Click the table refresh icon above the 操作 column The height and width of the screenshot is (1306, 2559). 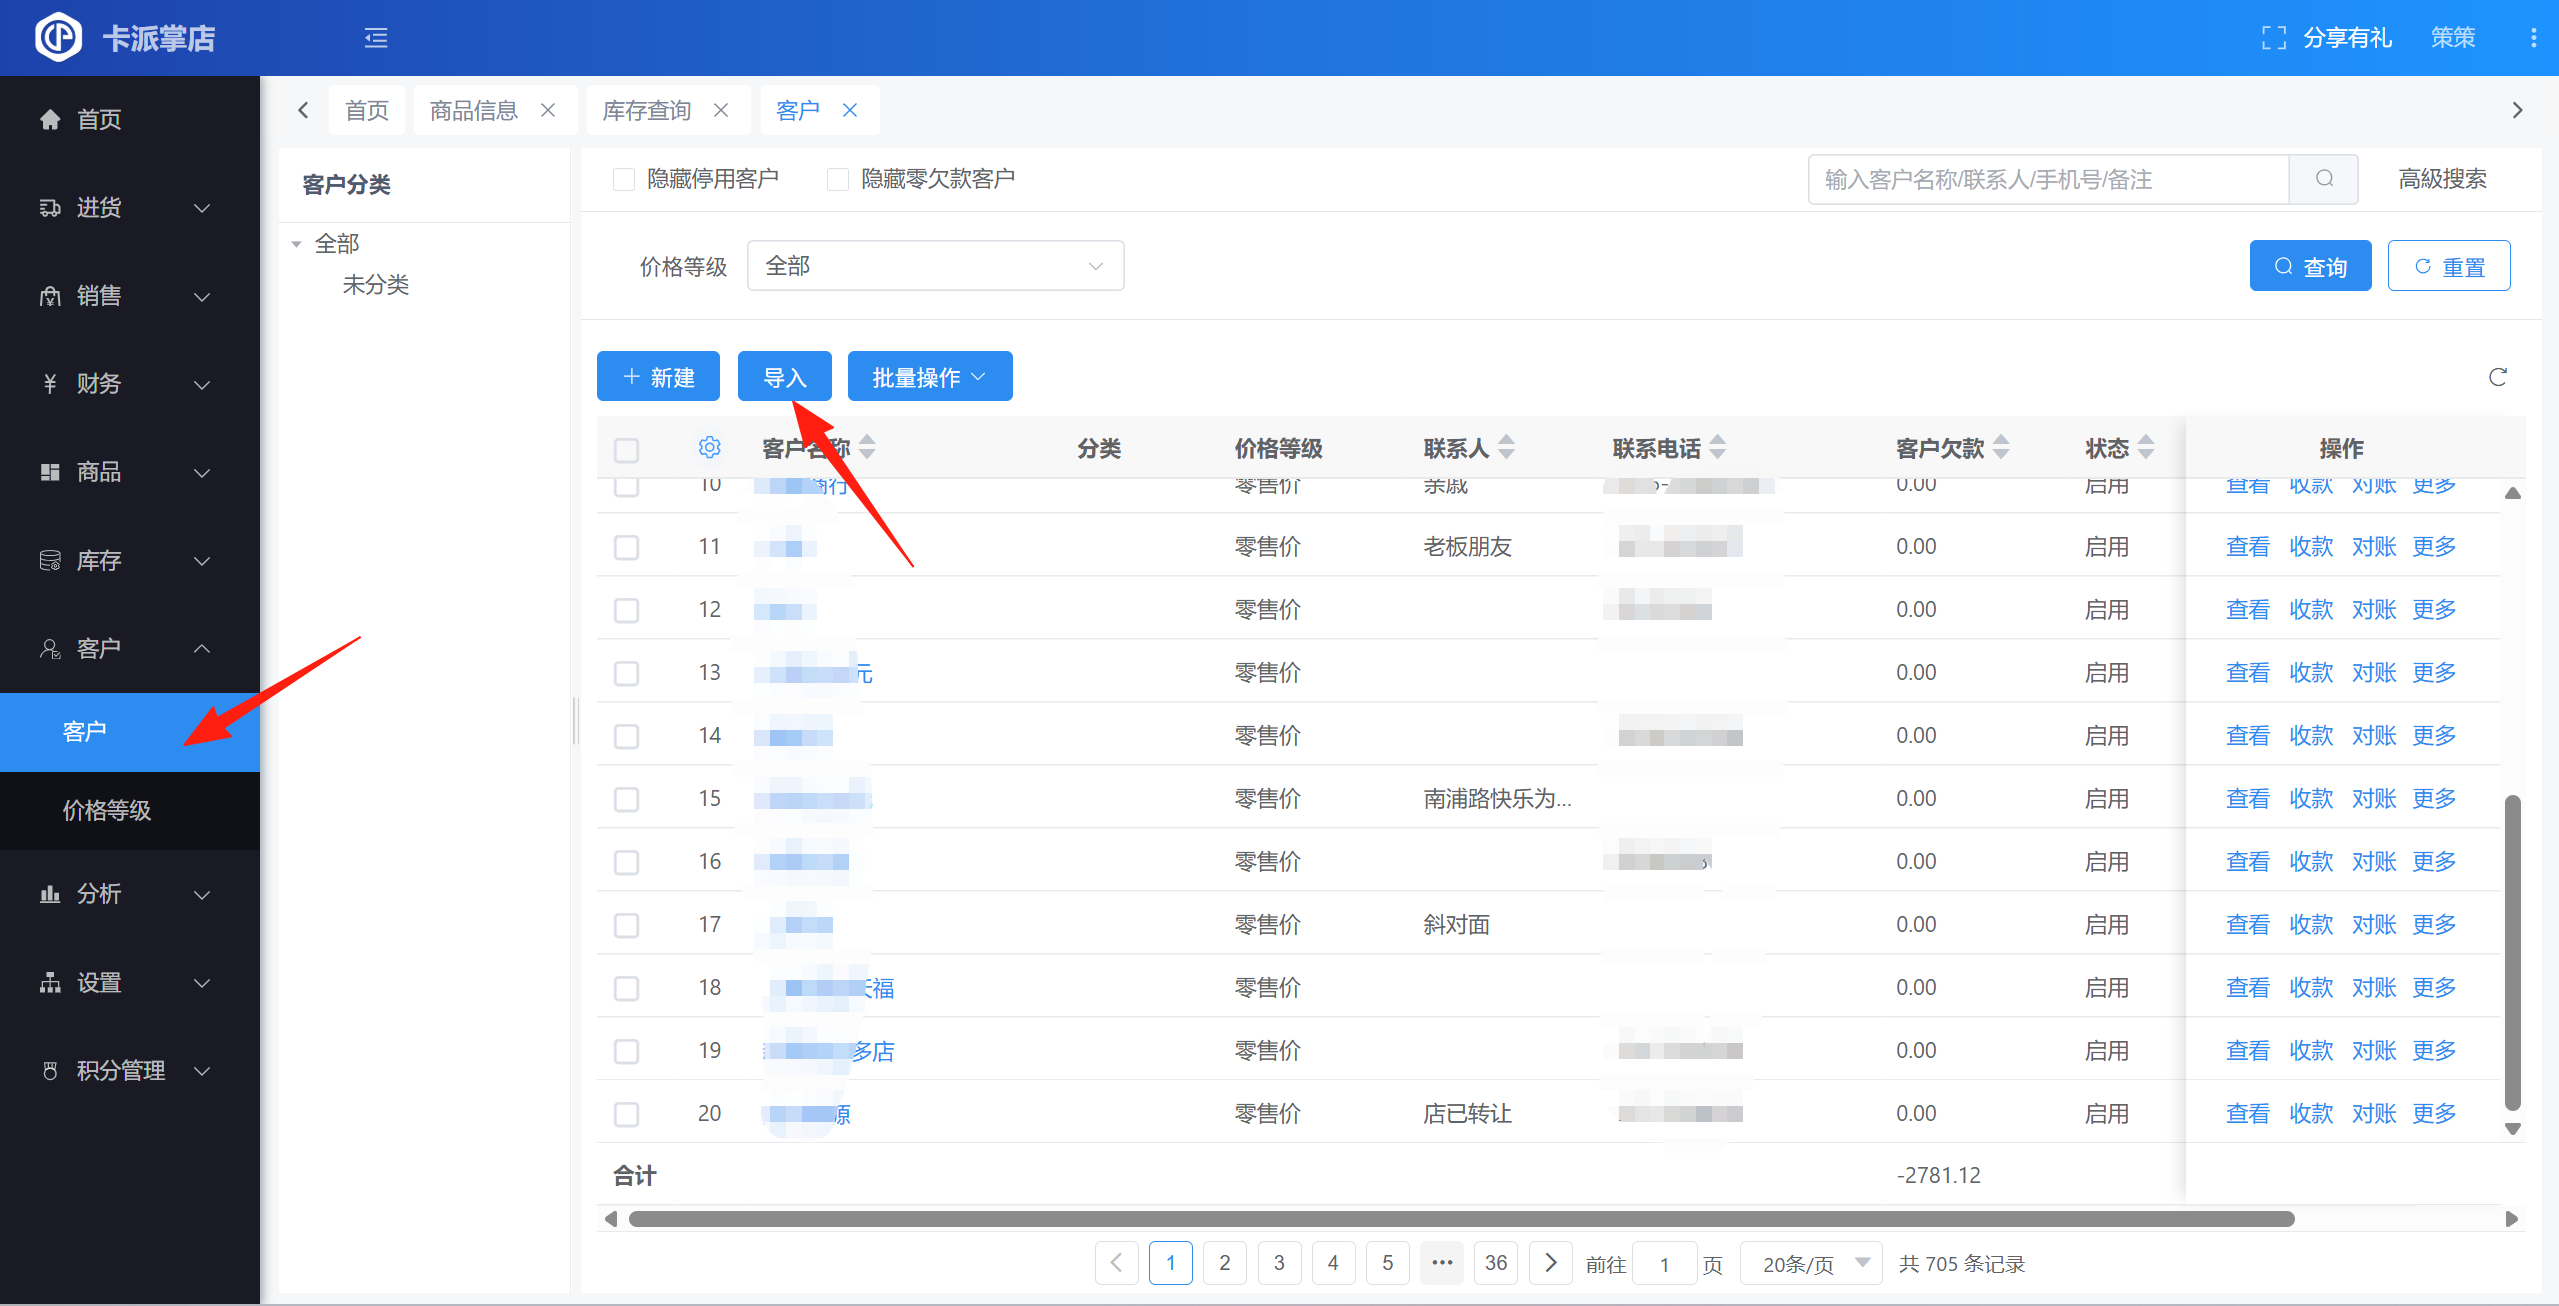click(x=2497, y=377)
